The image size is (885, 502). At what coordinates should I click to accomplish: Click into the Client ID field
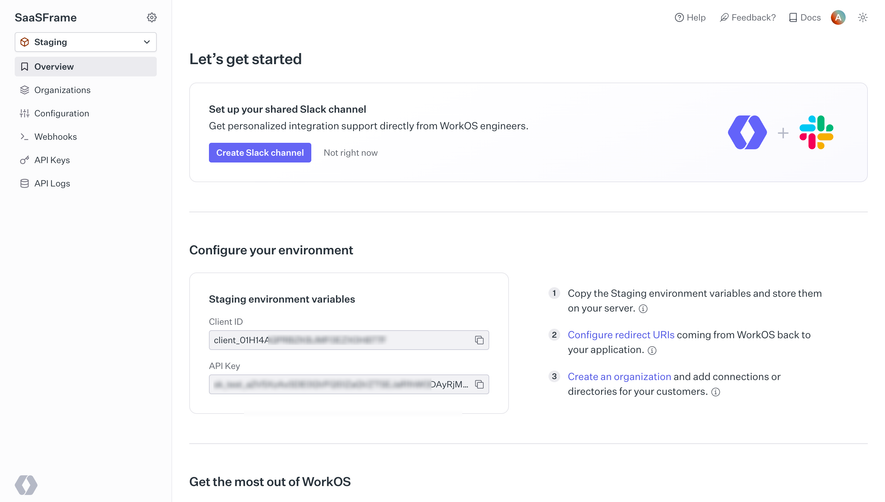[349, 340]
